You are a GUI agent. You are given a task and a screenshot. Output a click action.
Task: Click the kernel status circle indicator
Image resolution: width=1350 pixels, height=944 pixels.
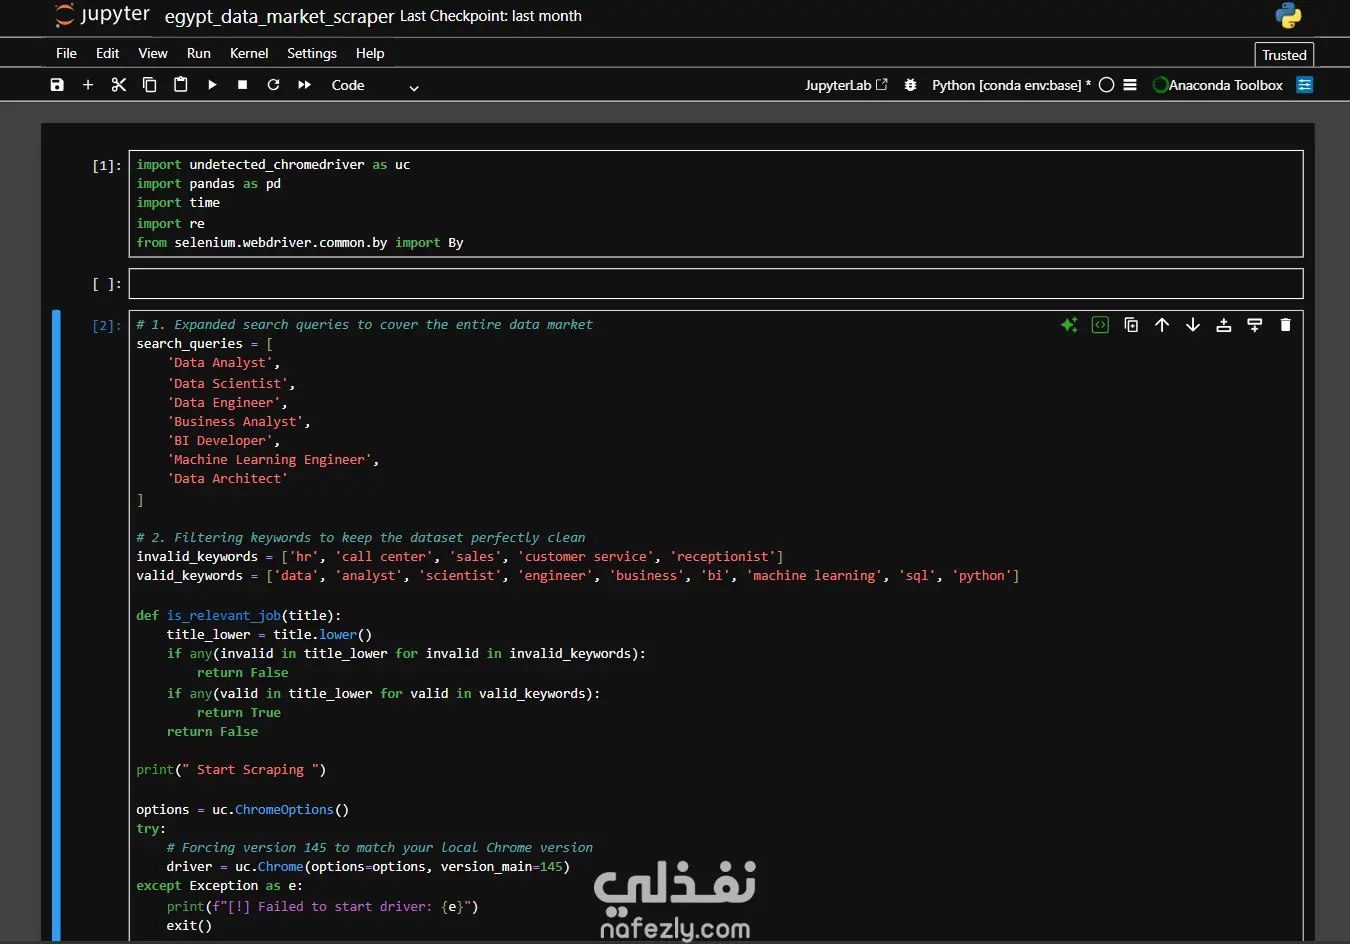(x=1107, y=85)
